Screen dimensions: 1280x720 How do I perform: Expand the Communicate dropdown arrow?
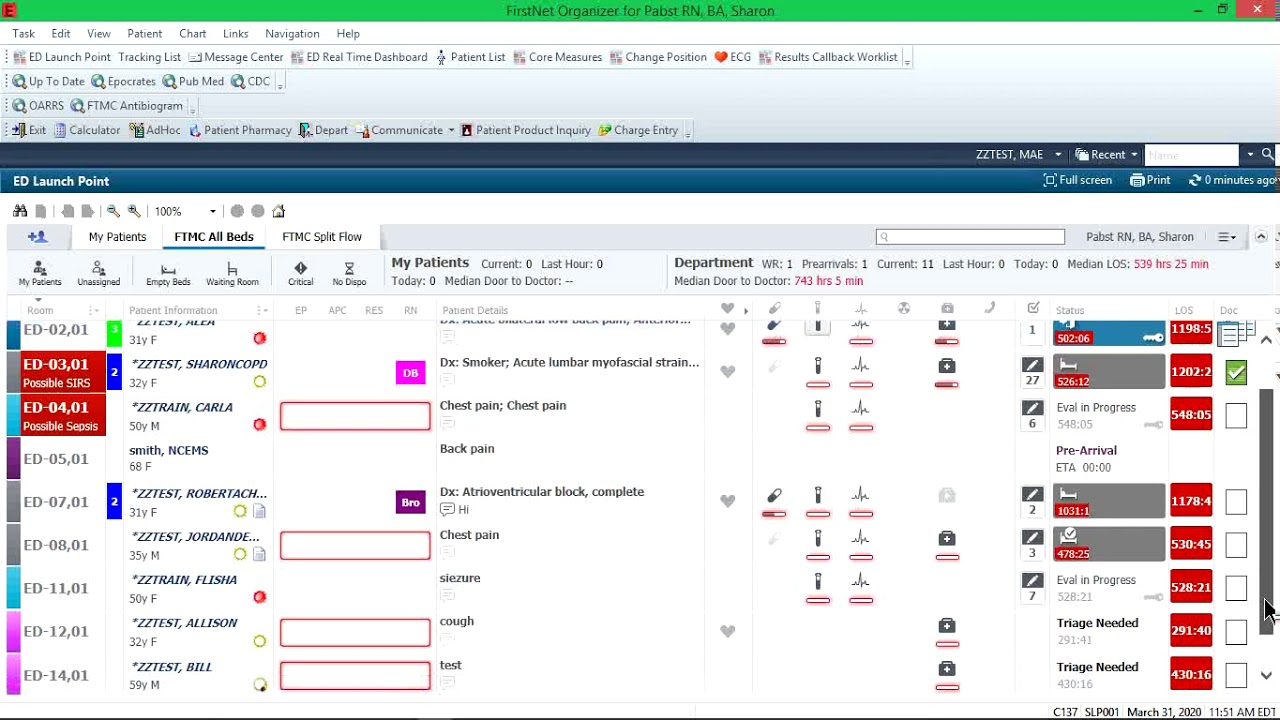(451, 130)
